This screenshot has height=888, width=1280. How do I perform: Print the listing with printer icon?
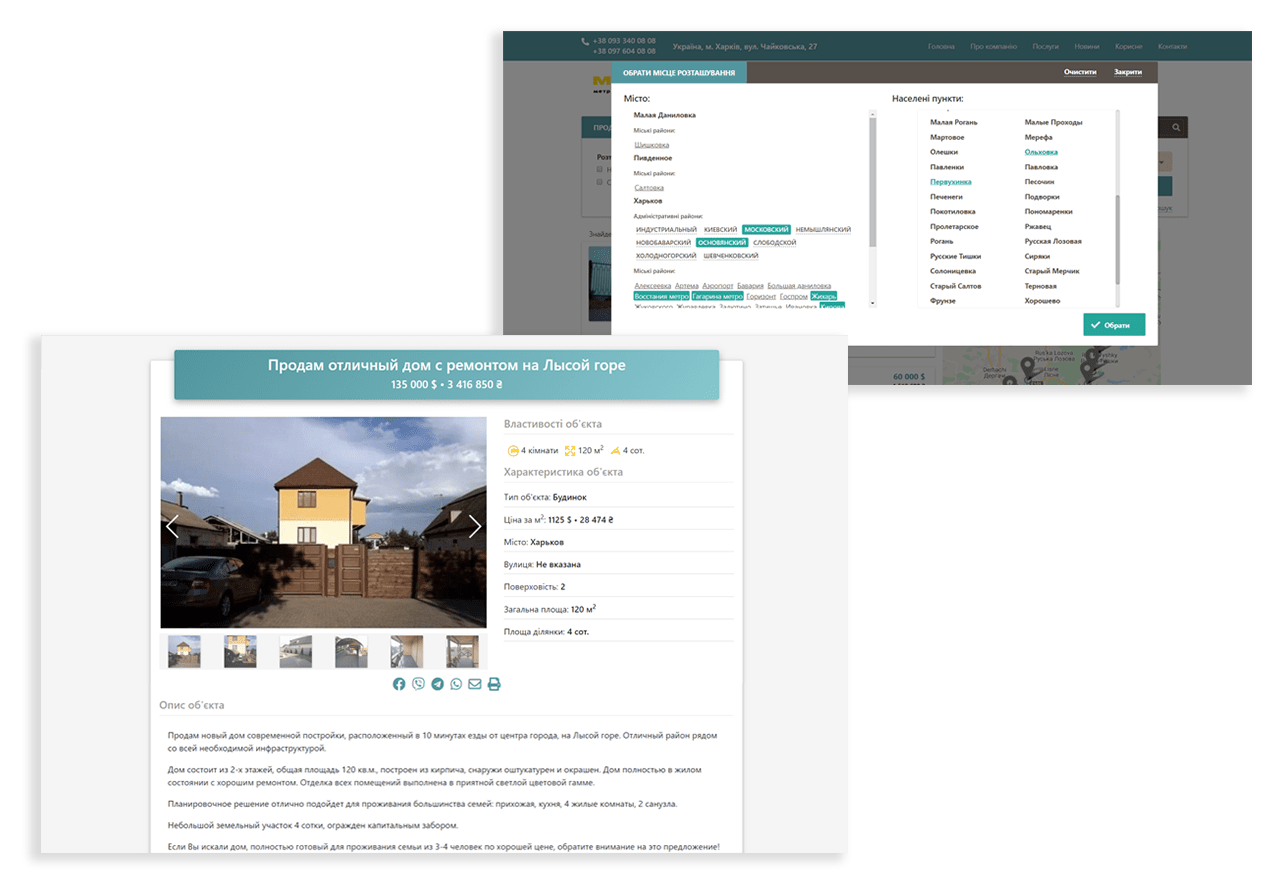[x=494, y=684]
